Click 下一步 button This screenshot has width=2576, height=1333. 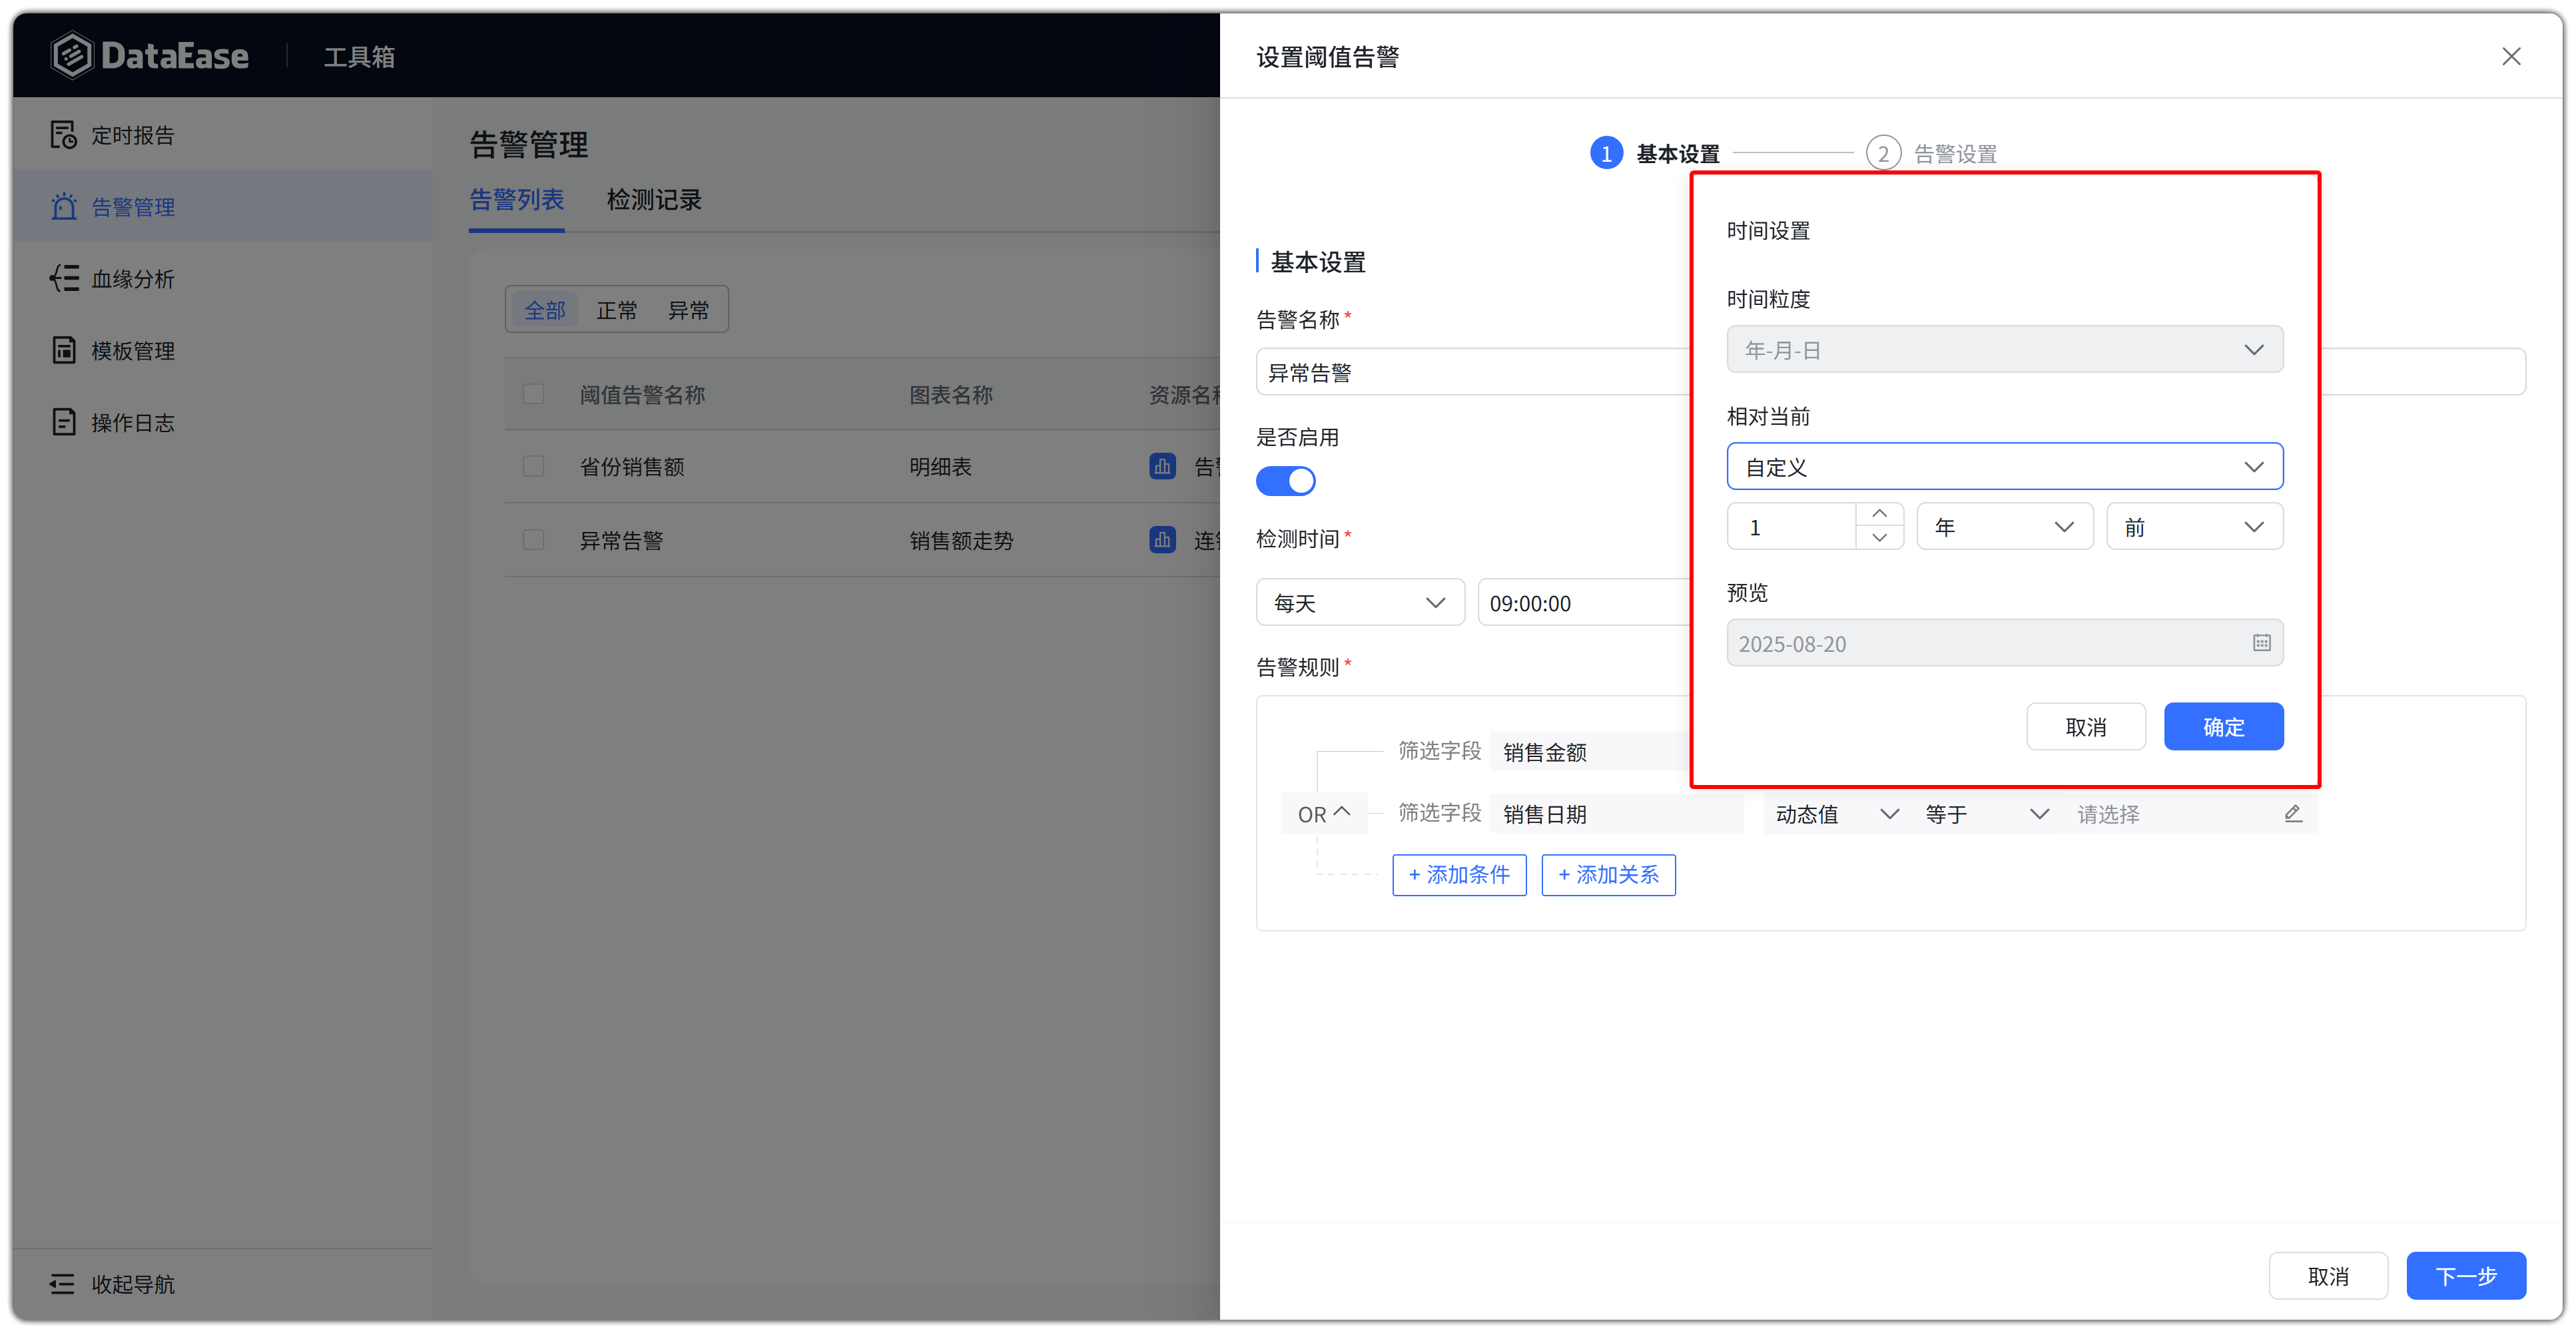point(2465,1276)
